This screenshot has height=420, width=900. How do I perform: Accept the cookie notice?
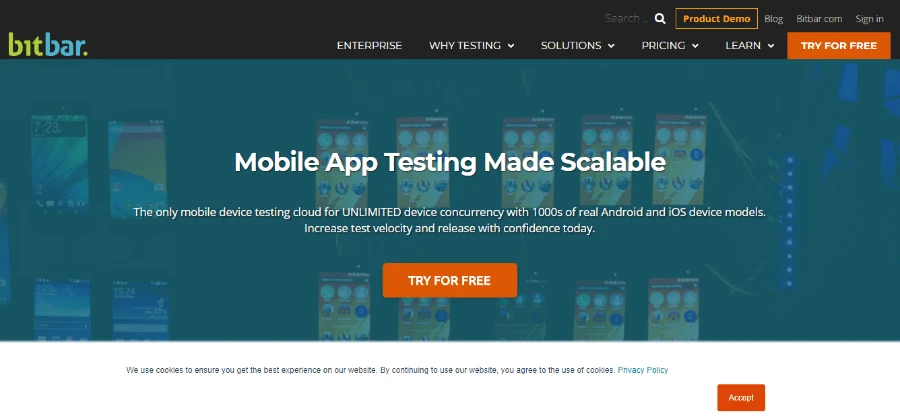741,397
